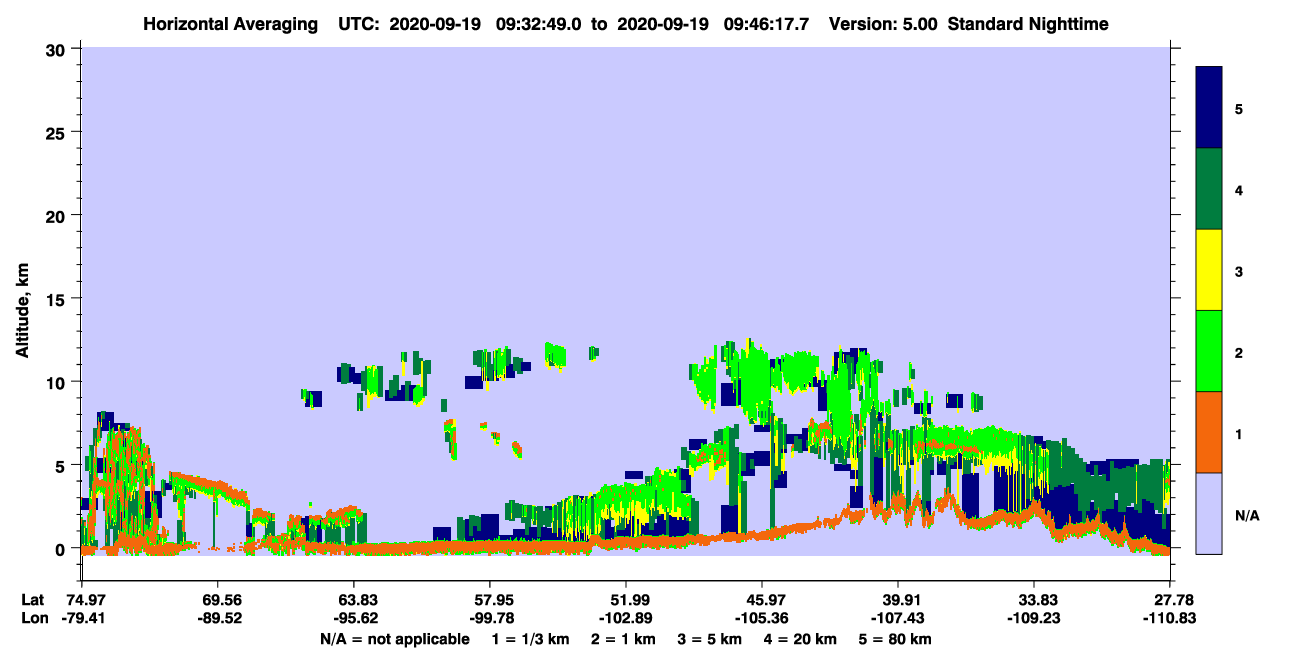The width and height of the screenshot is (1300, 667).
Task: Click legend text '2 = 1 km'
Action: [x=623, y=639]
